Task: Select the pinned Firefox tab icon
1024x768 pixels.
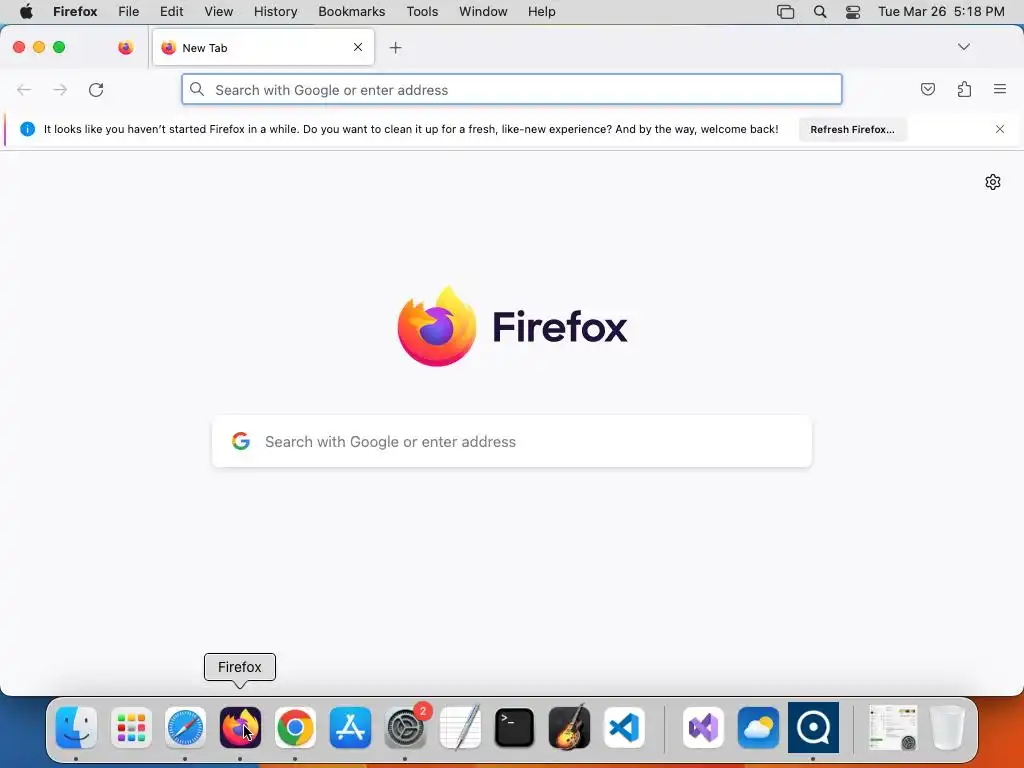Action: (x=126, y=47)
